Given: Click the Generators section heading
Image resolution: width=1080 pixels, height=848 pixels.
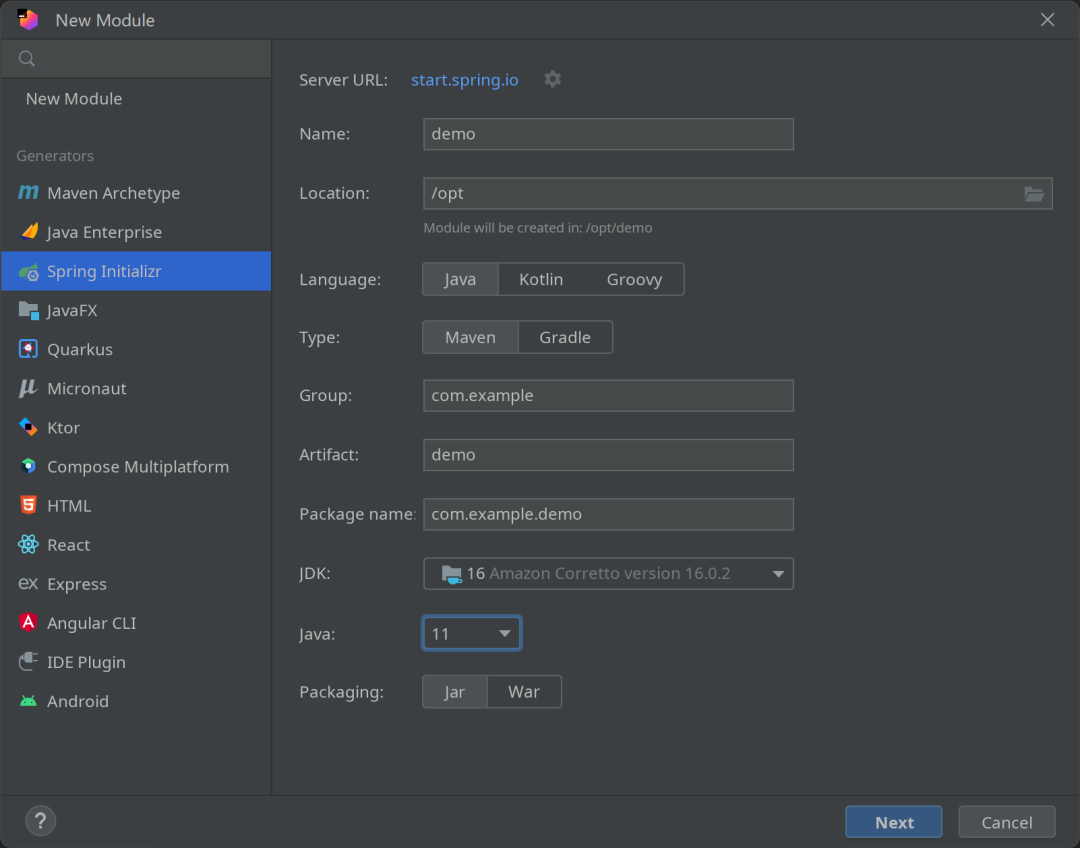Looking at the screenshot, I should coord(55,156).
